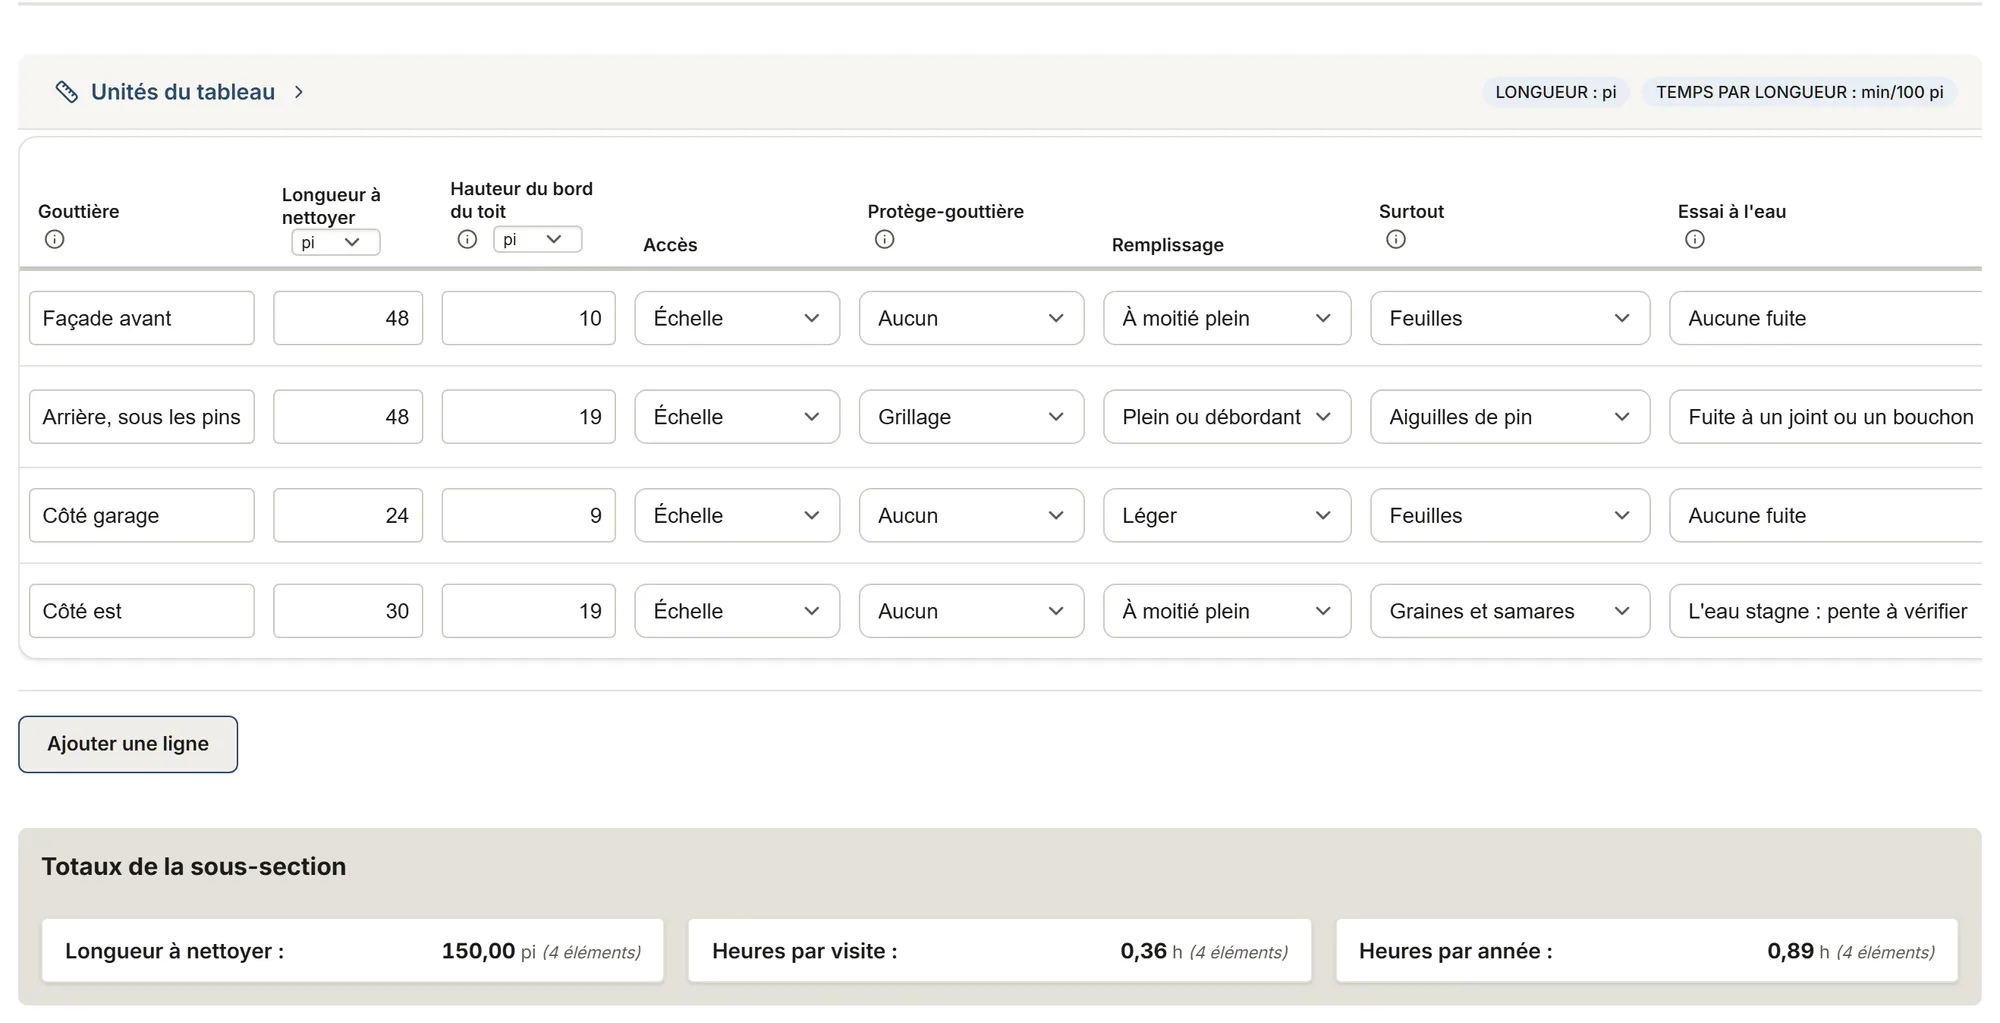Edit the Côté garage name field

point(142,515)
